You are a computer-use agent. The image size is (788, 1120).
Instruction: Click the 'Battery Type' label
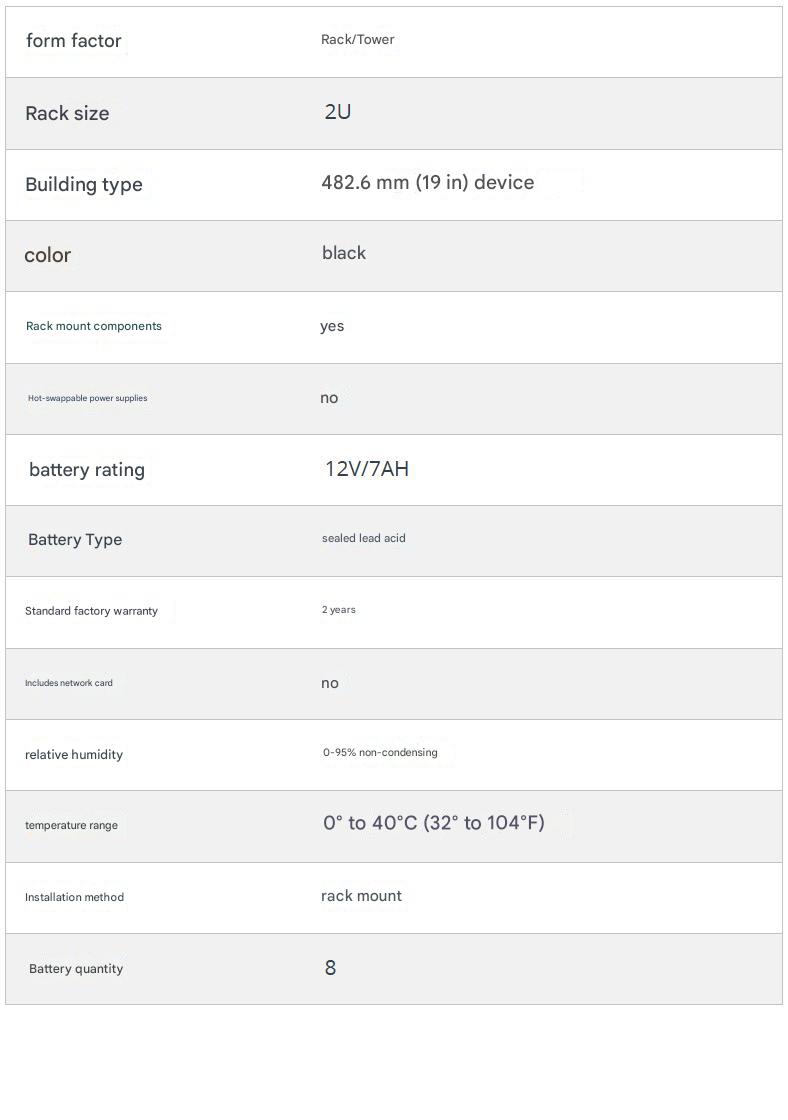75,540
